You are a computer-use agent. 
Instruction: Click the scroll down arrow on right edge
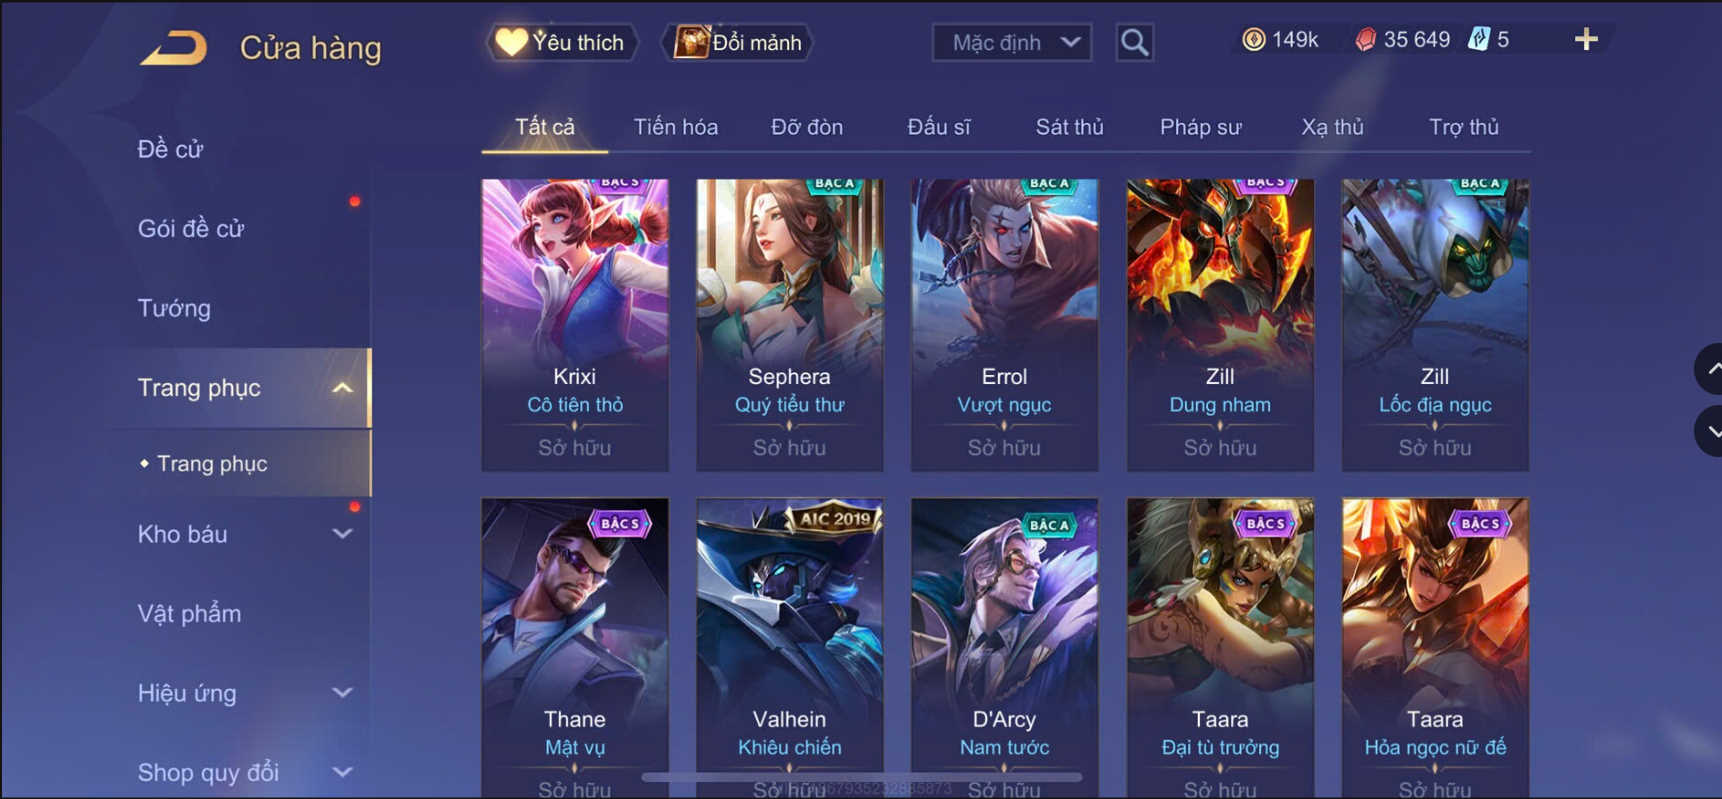tap(1709, 431)
